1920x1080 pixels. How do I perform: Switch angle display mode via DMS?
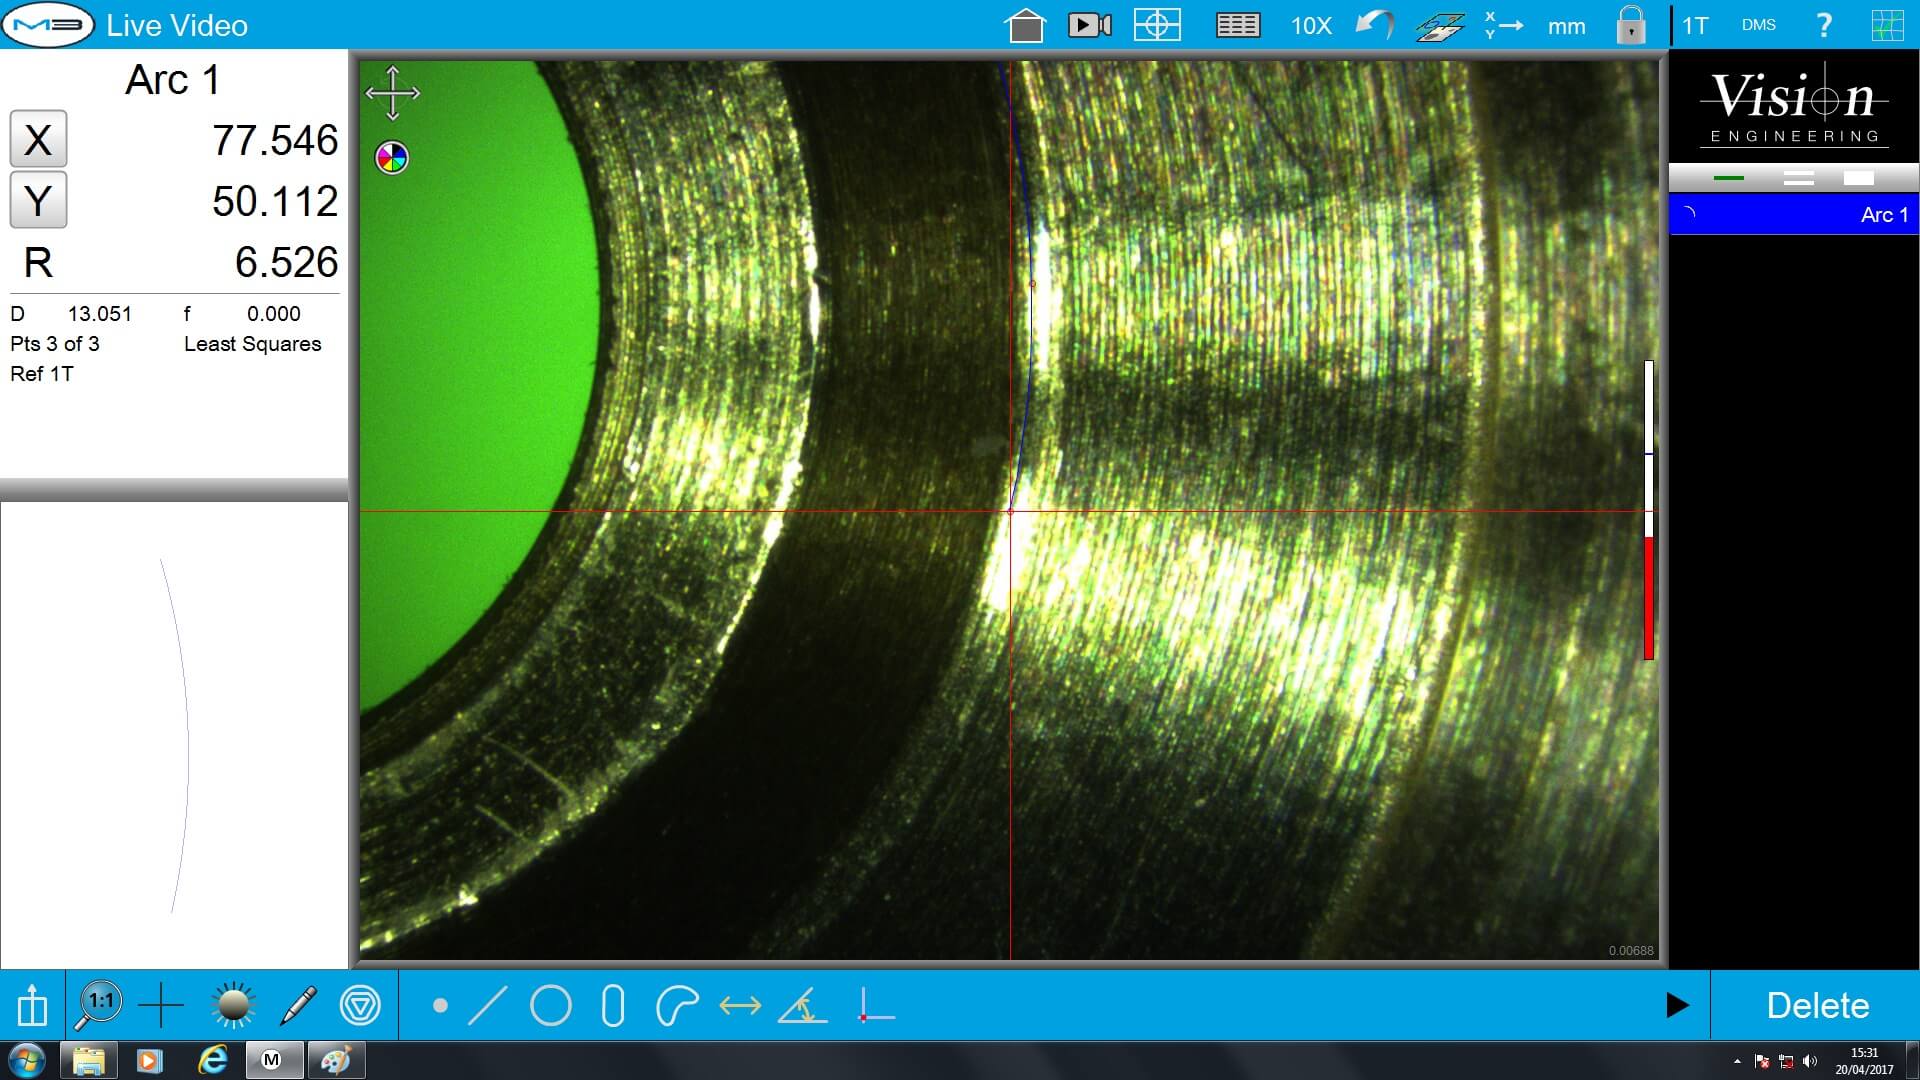click(x=1758, y=24)
